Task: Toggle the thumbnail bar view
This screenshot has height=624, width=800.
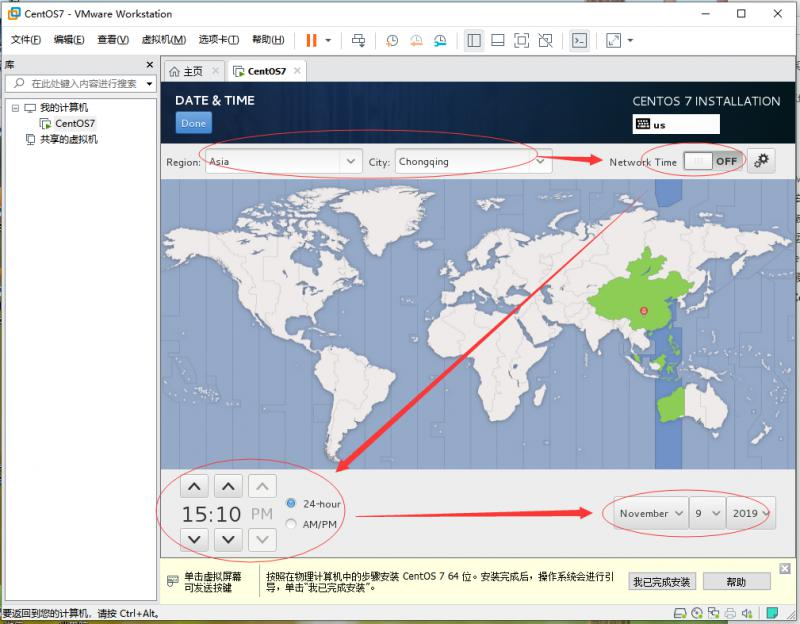Action: click(x=497, y=40)
